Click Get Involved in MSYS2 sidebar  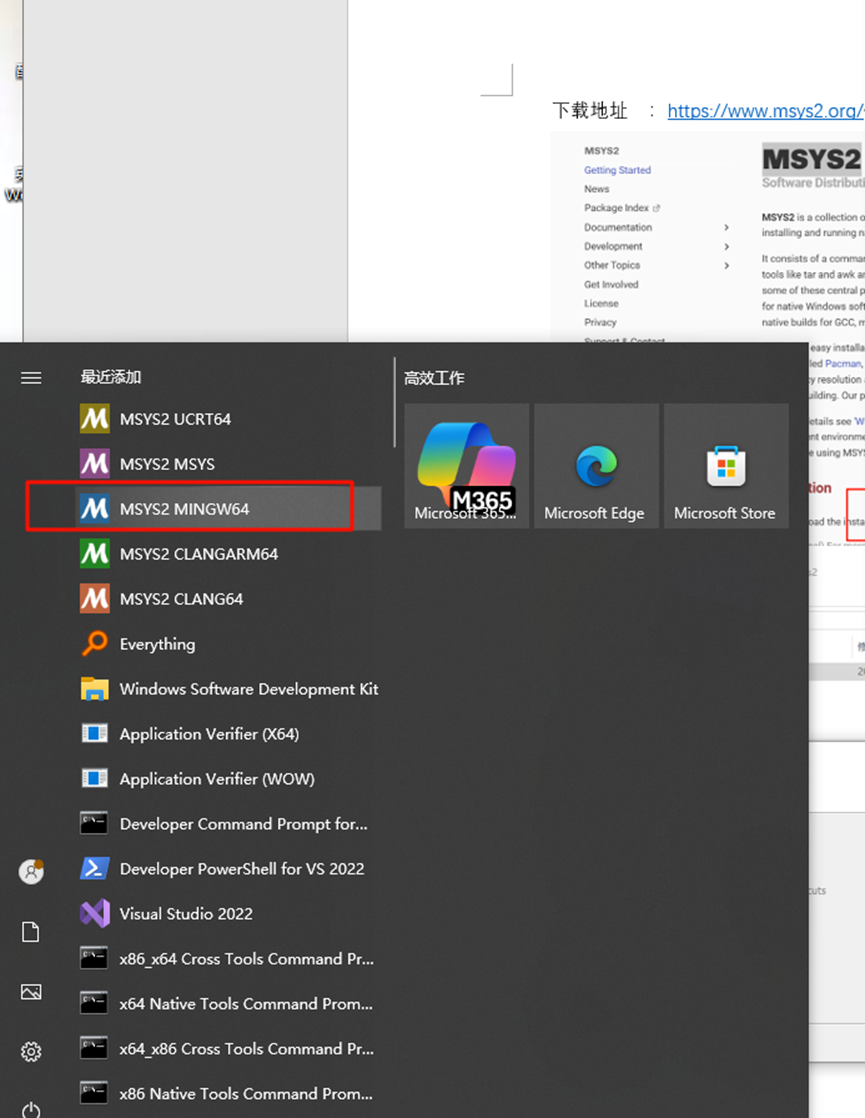[611, 284]
